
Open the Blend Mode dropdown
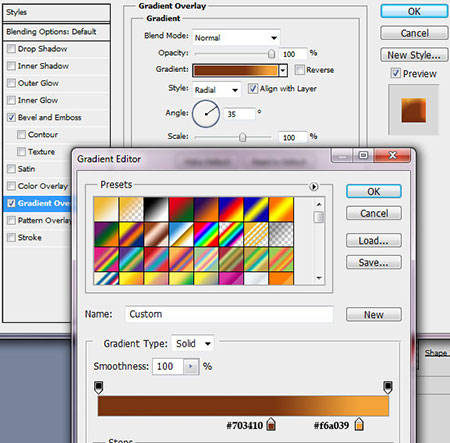[x=236, y=38]
